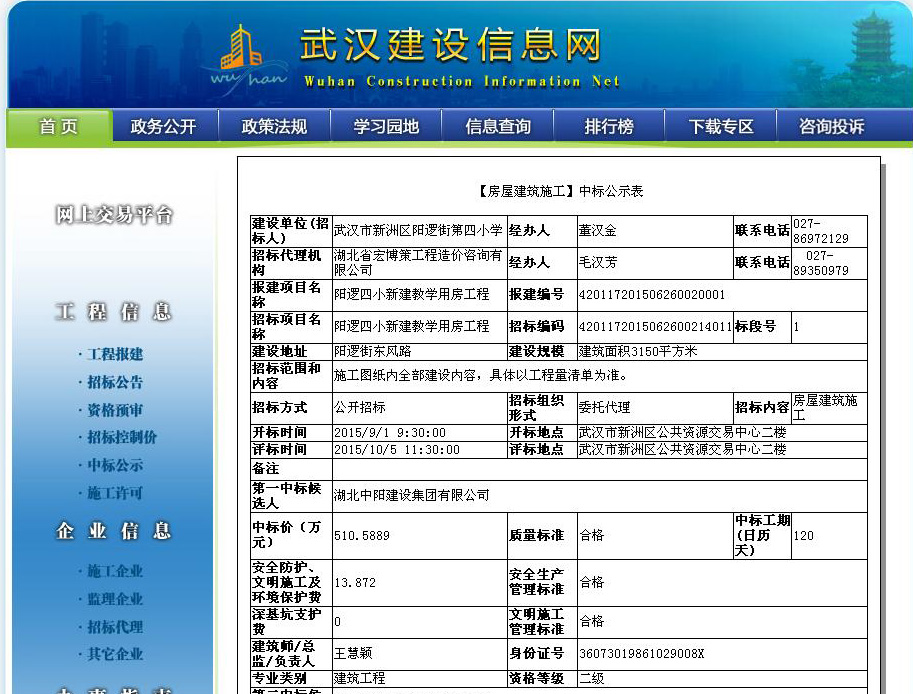Open 招标代理 under 企业信息

click(x=114, y=627)
